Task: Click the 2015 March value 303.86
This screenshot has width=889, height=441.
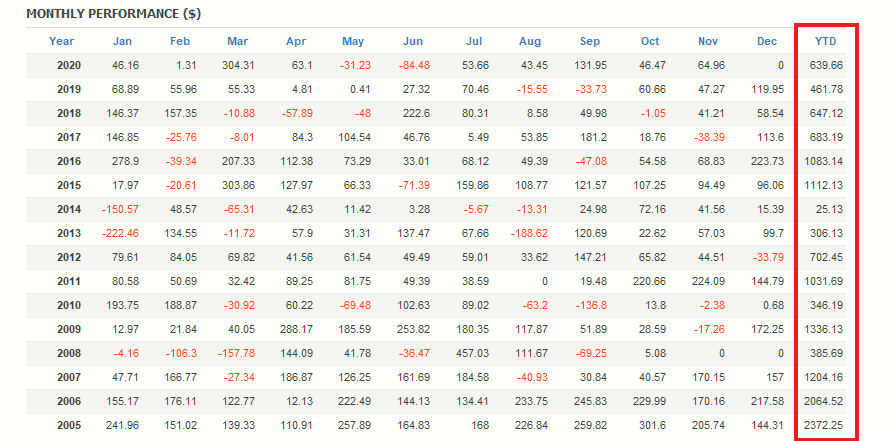Action: coord(238,184)
